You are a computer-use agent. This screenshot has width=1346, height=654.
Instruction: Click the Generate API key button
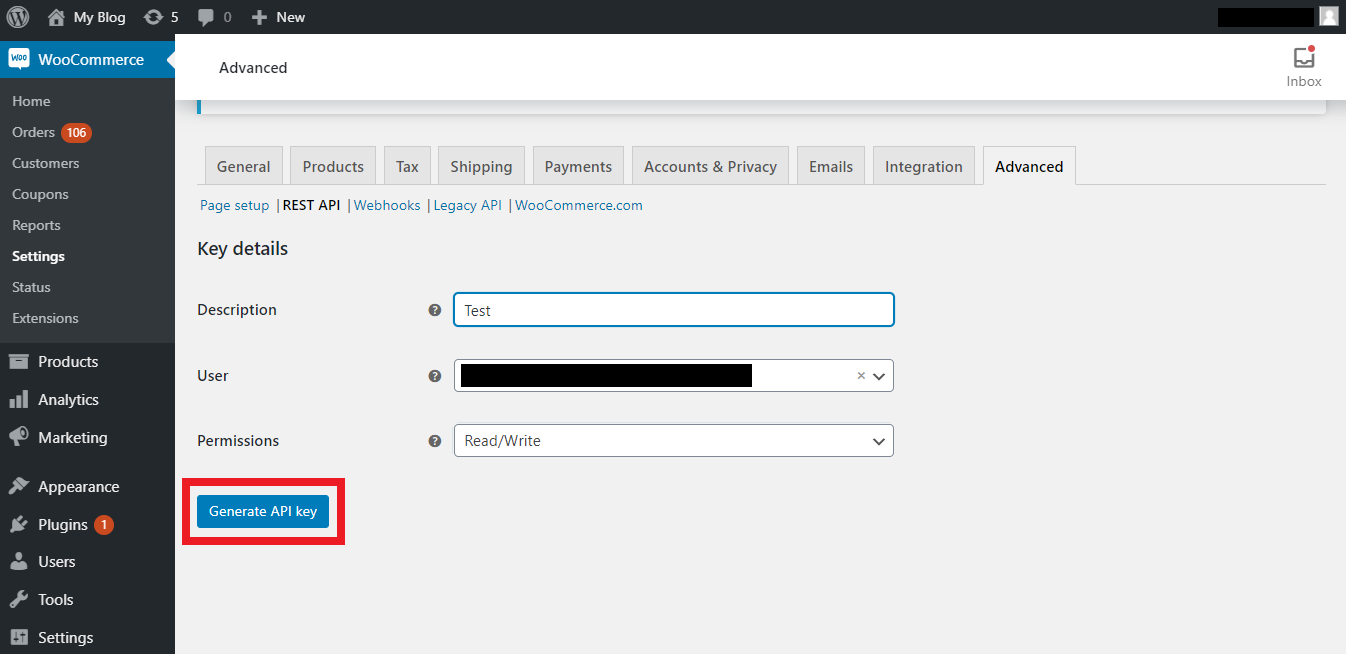[x=263, y=511]
